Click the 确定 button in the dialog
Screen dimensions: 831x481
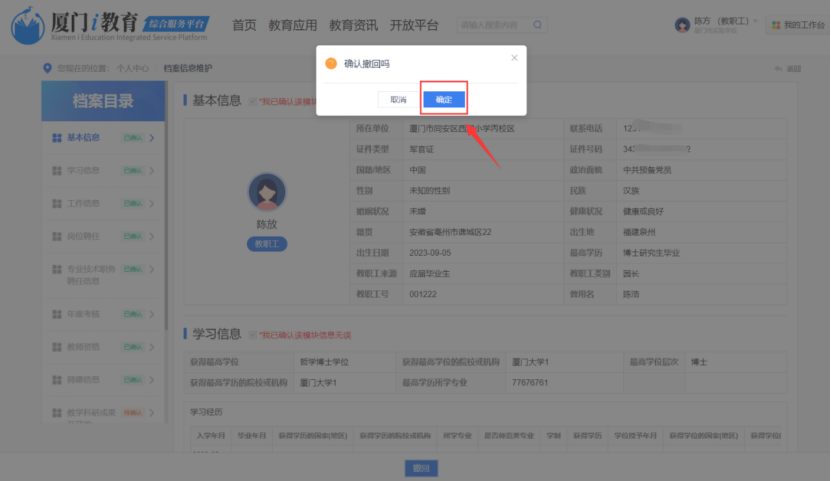(443, 100)
